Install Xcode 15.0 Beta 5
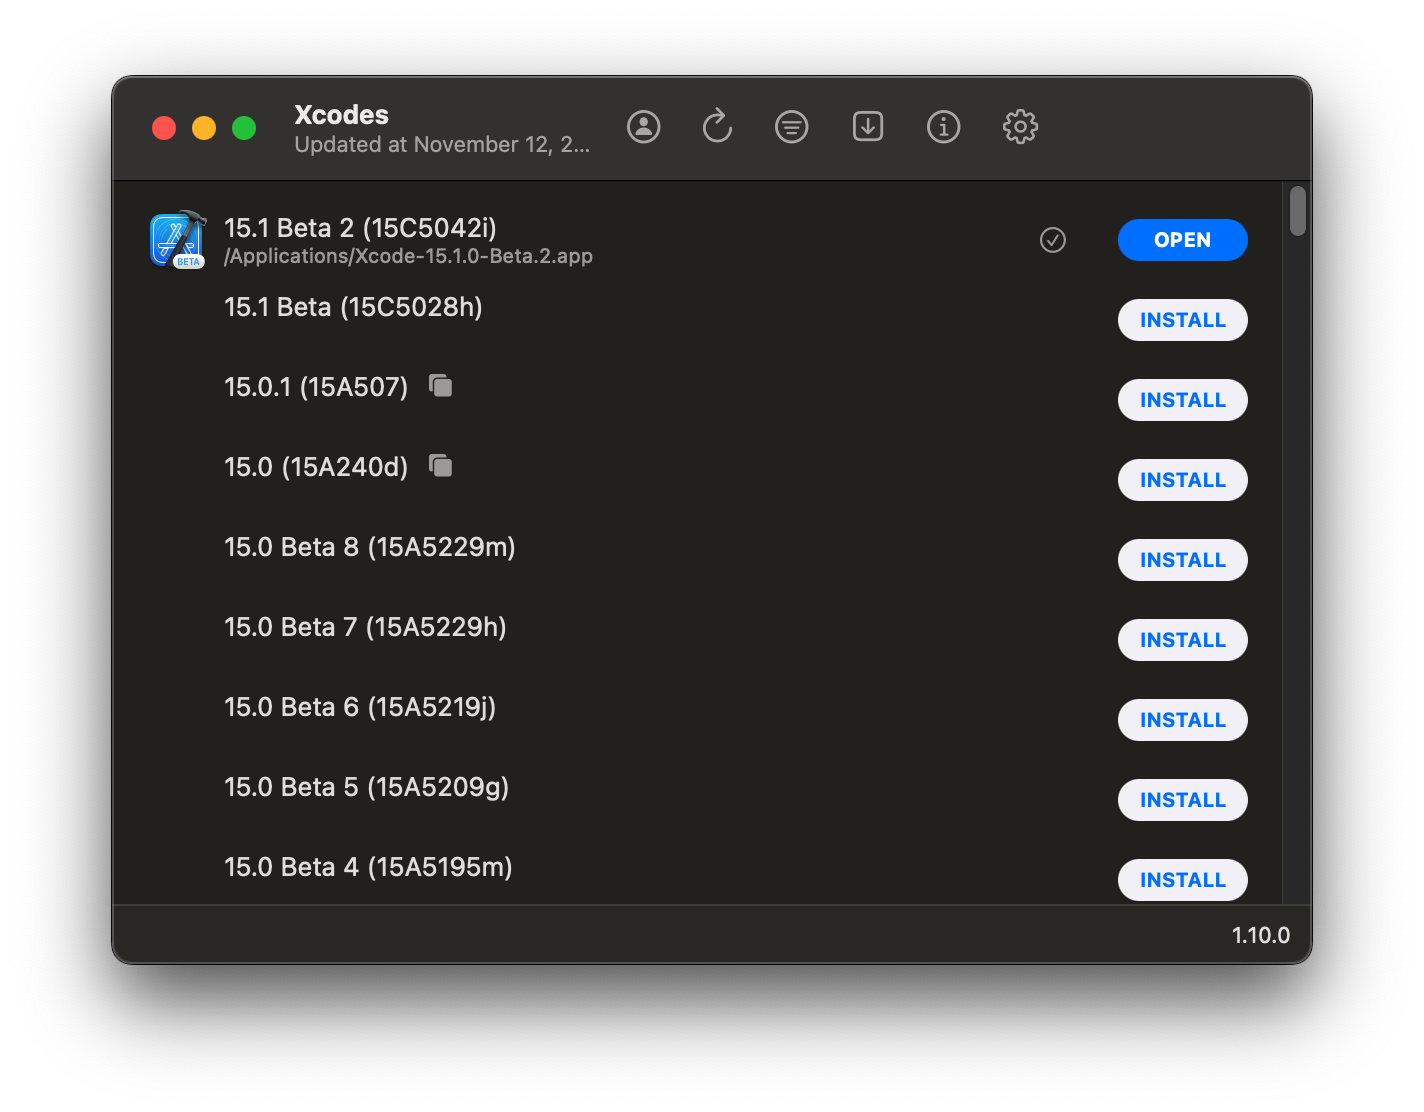Screen dimensions: 1424x1112 1182,800
